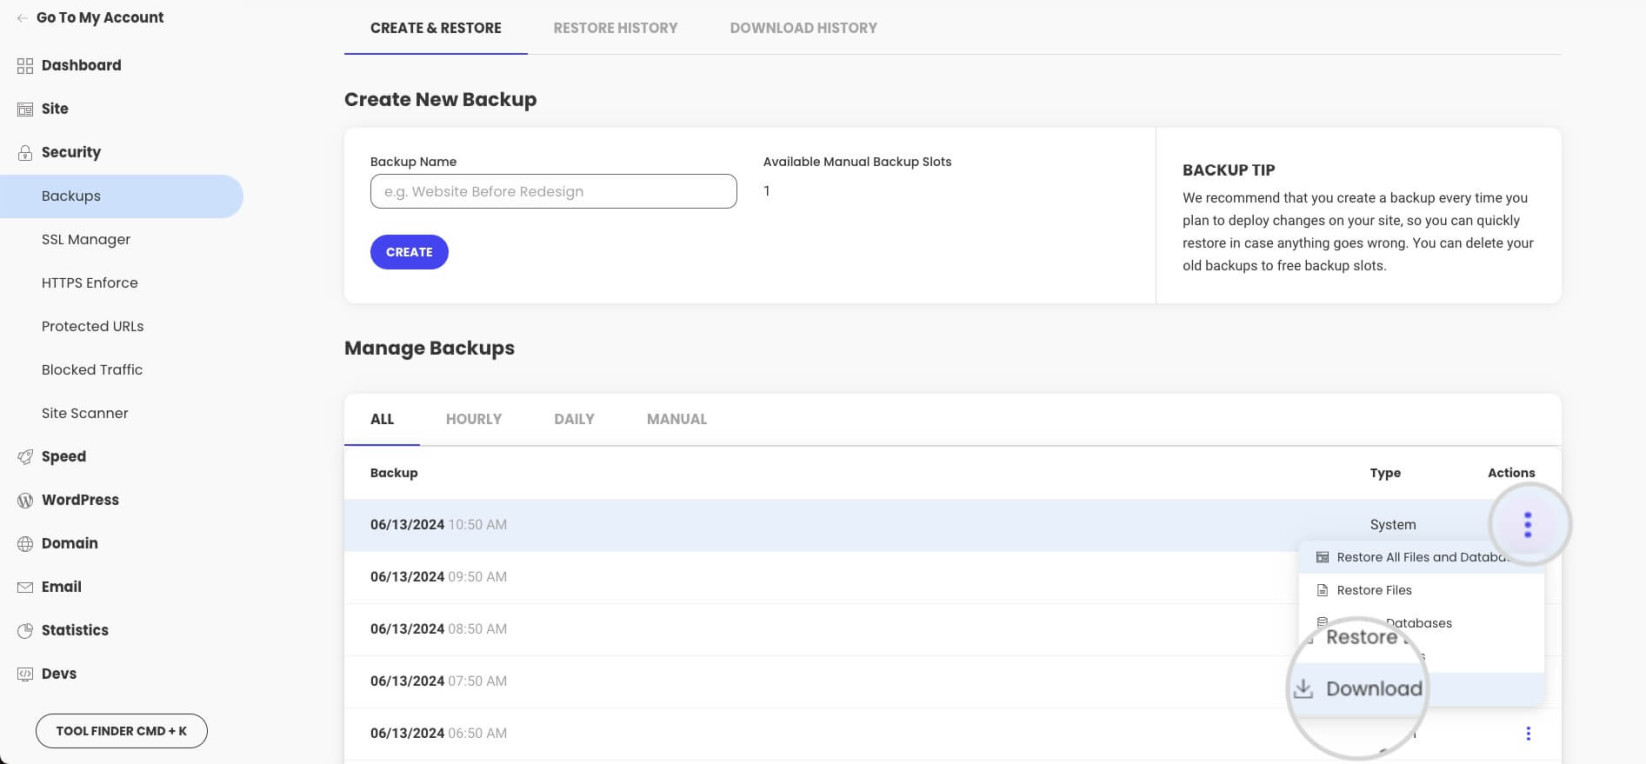Open Backups in the sidebar
Screen dimensions: 1646x764
tap(121, 196)
